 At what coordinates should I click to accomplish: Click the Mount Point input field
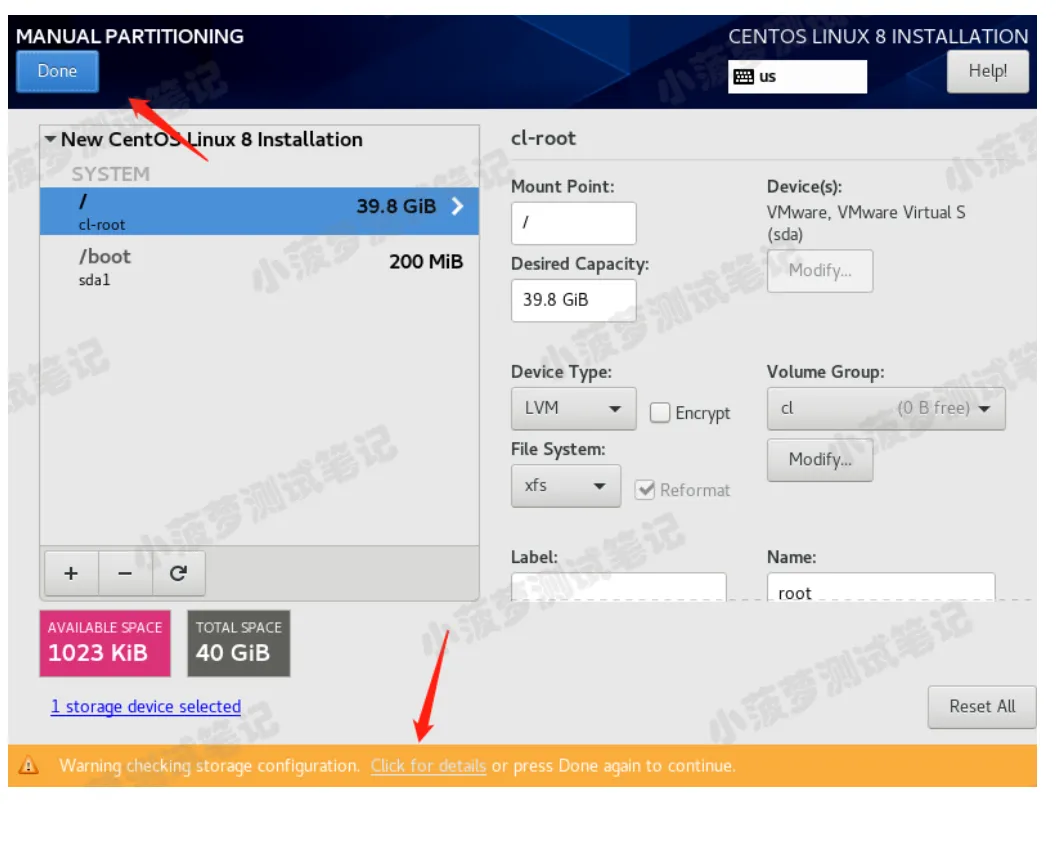(x=573, y=223)
